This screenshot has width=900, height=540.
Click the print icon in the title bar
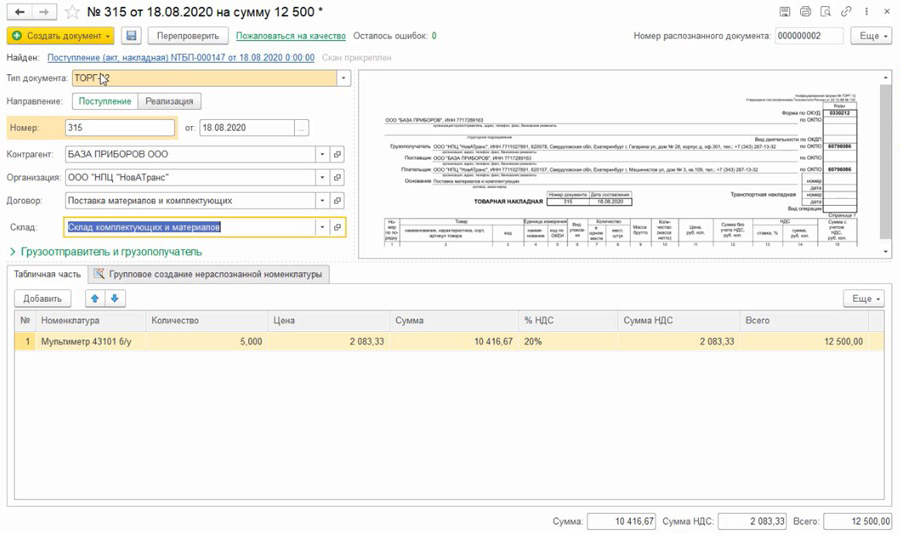804,12
